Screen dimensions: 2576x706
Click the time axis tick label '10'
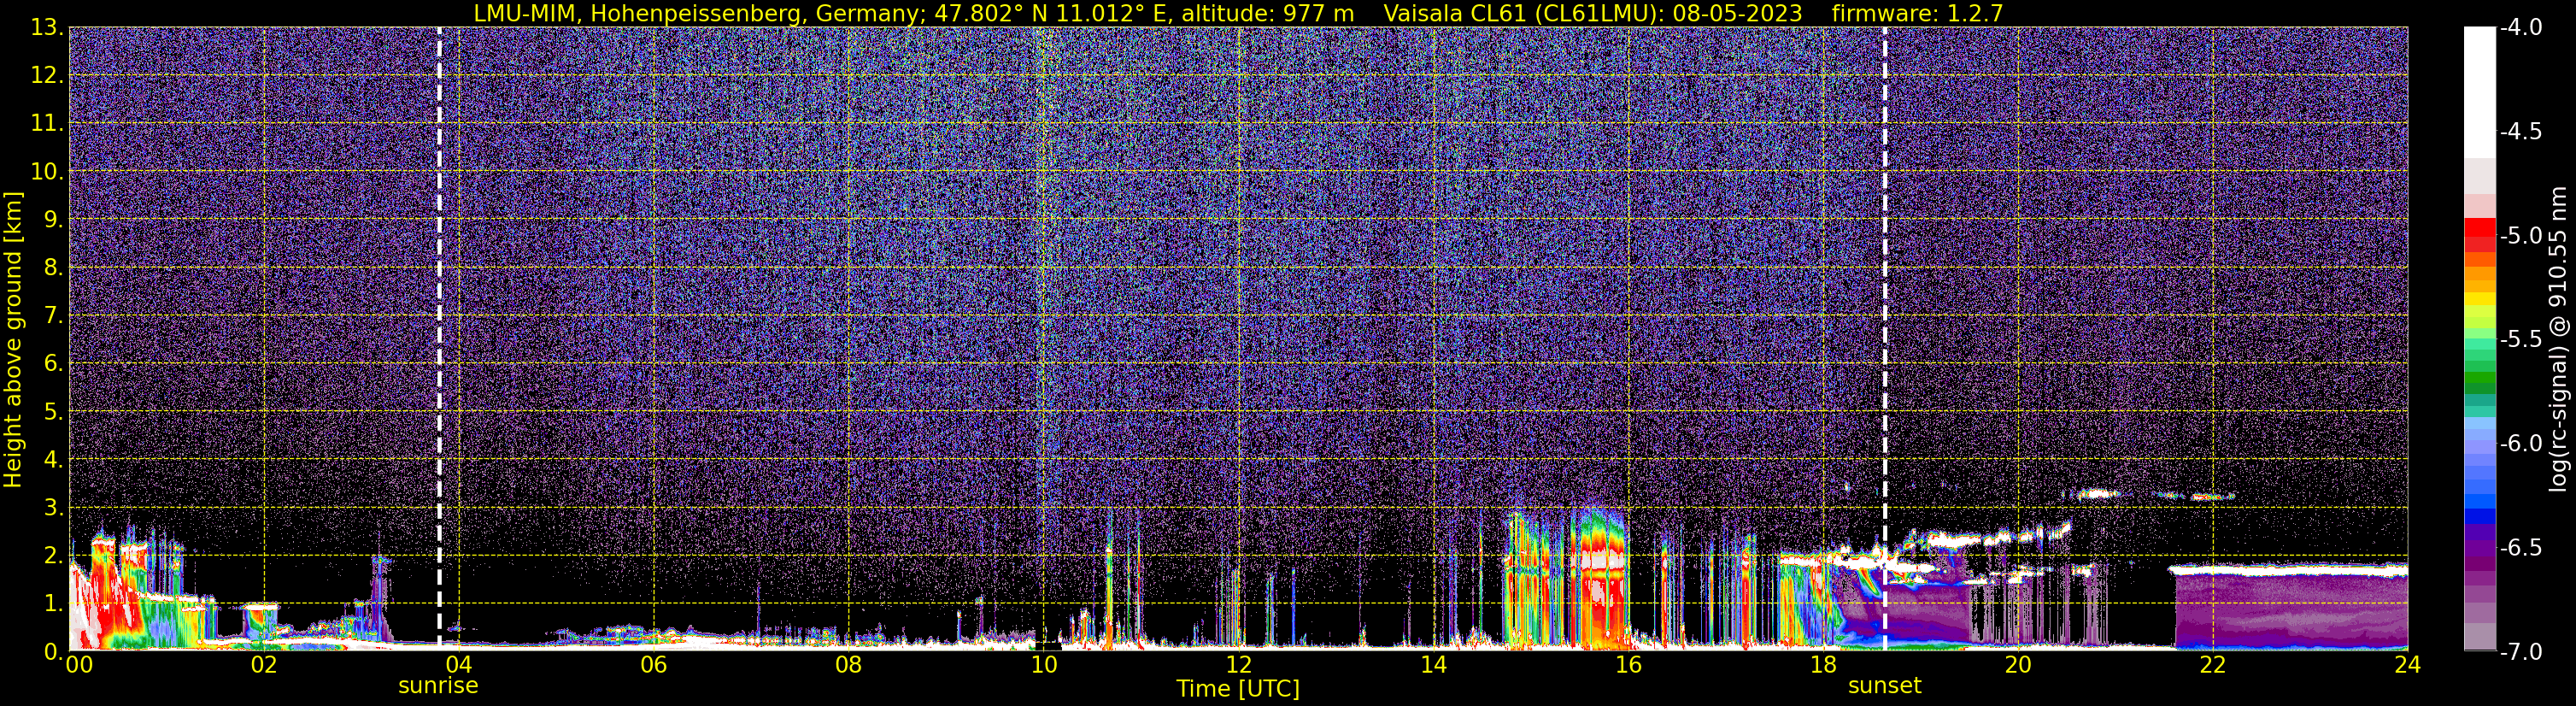click(1043, 665)
